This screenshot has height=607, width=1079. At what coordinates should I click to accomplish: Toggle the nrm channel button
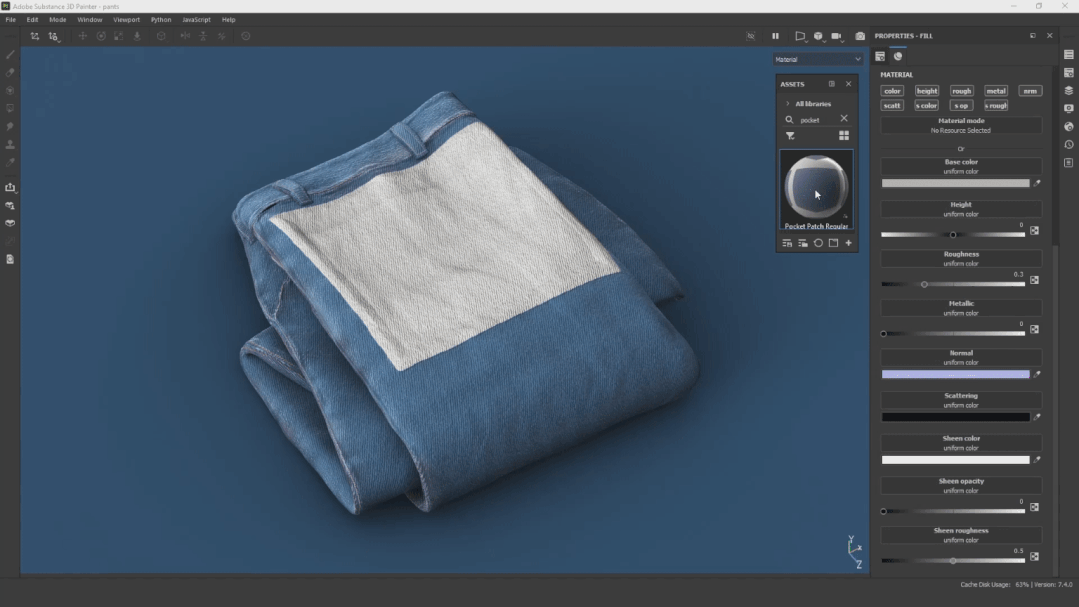1030,91
